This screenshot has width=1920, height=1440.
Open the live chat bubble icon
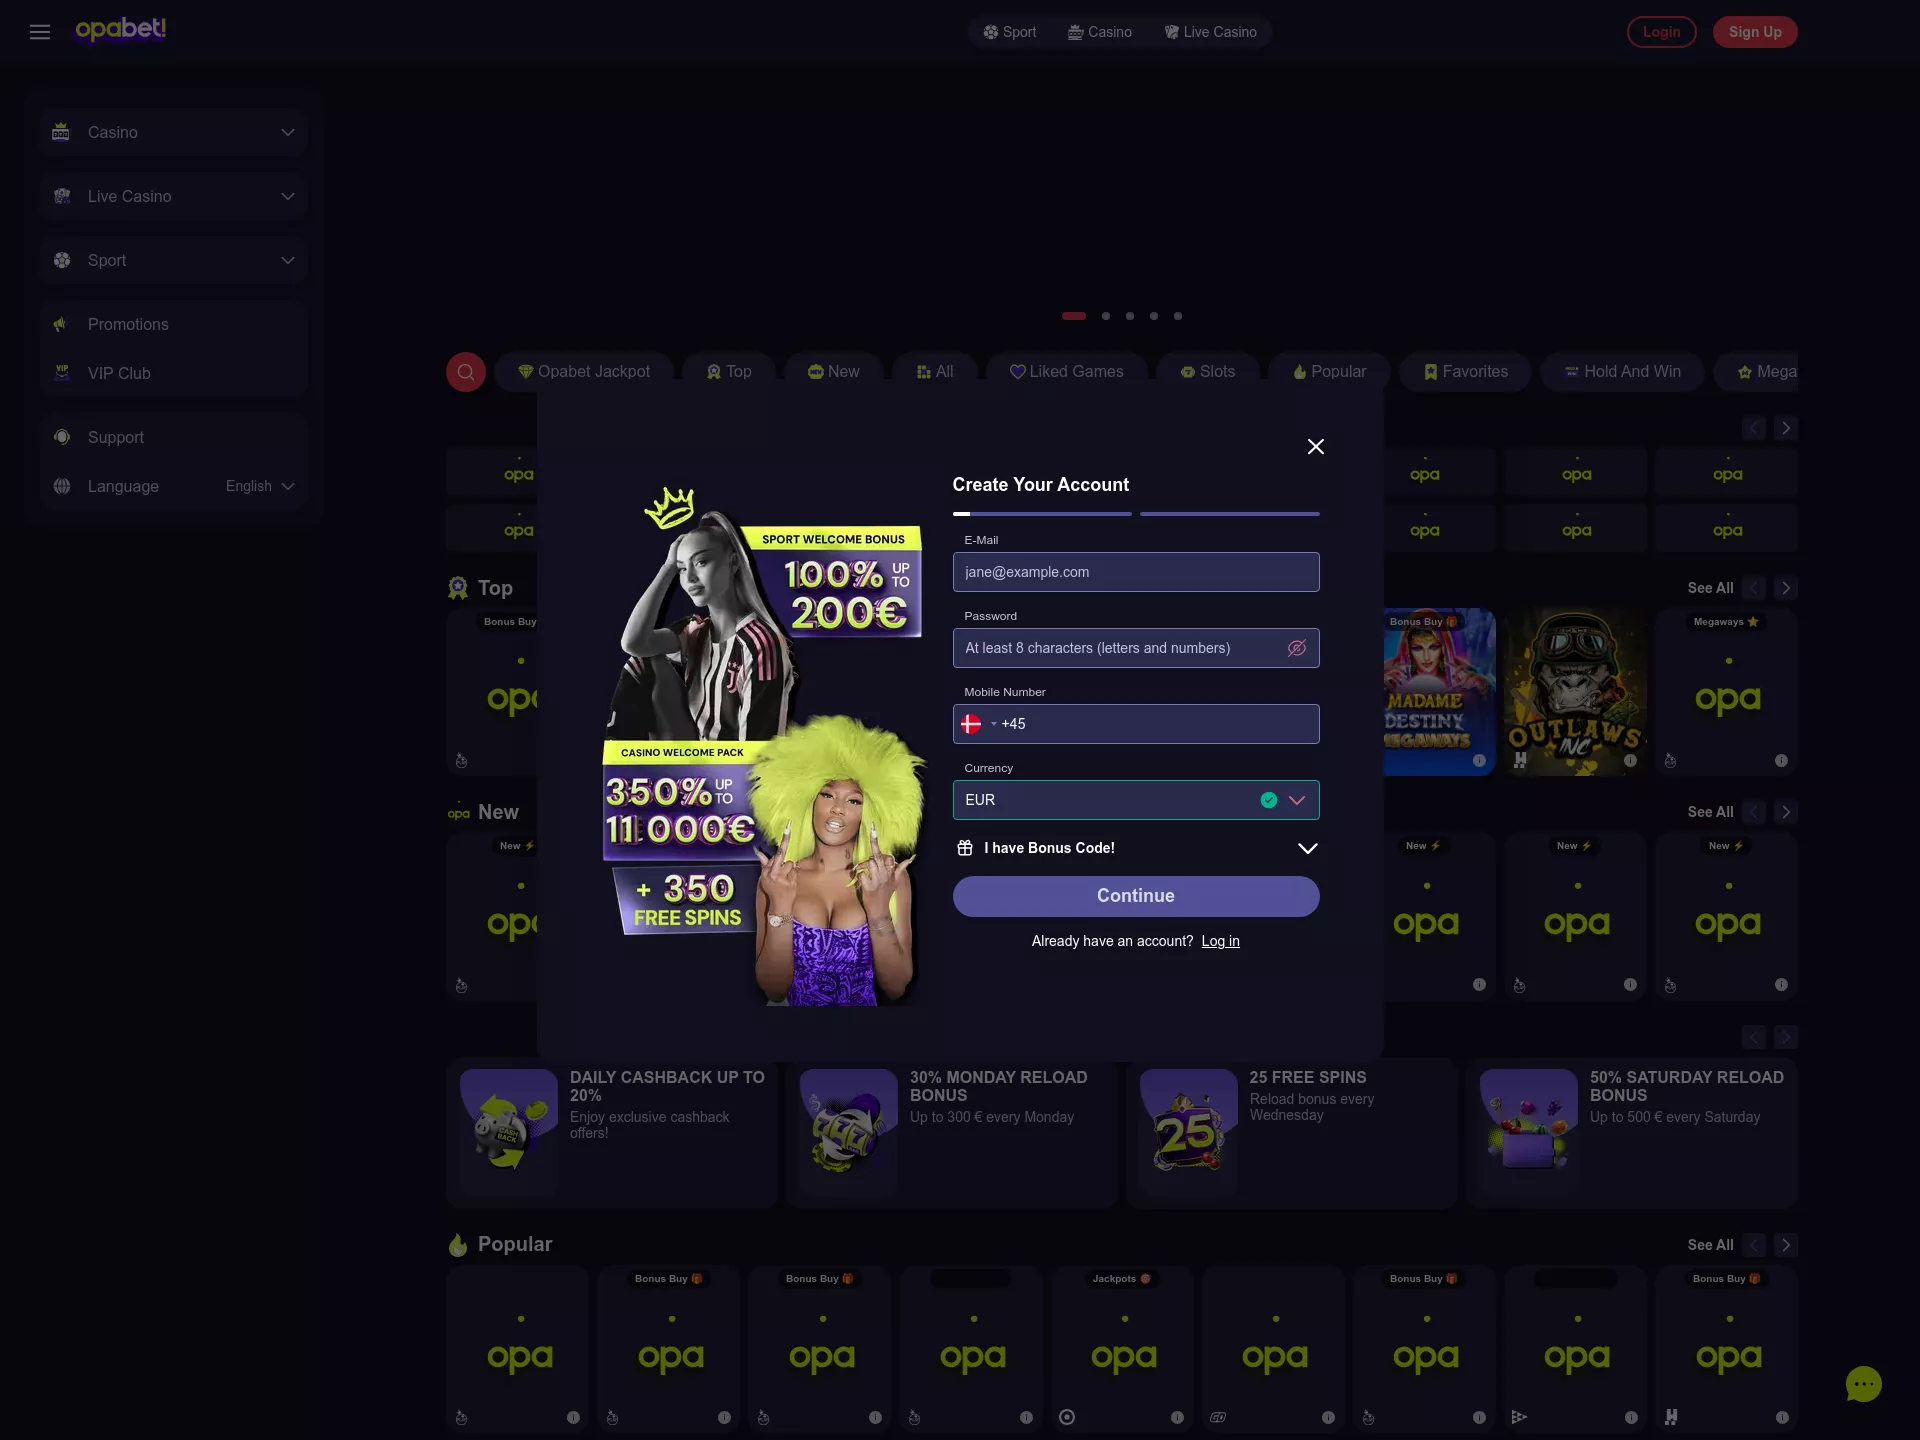pyautogui.click(x=1863, y=1385)
